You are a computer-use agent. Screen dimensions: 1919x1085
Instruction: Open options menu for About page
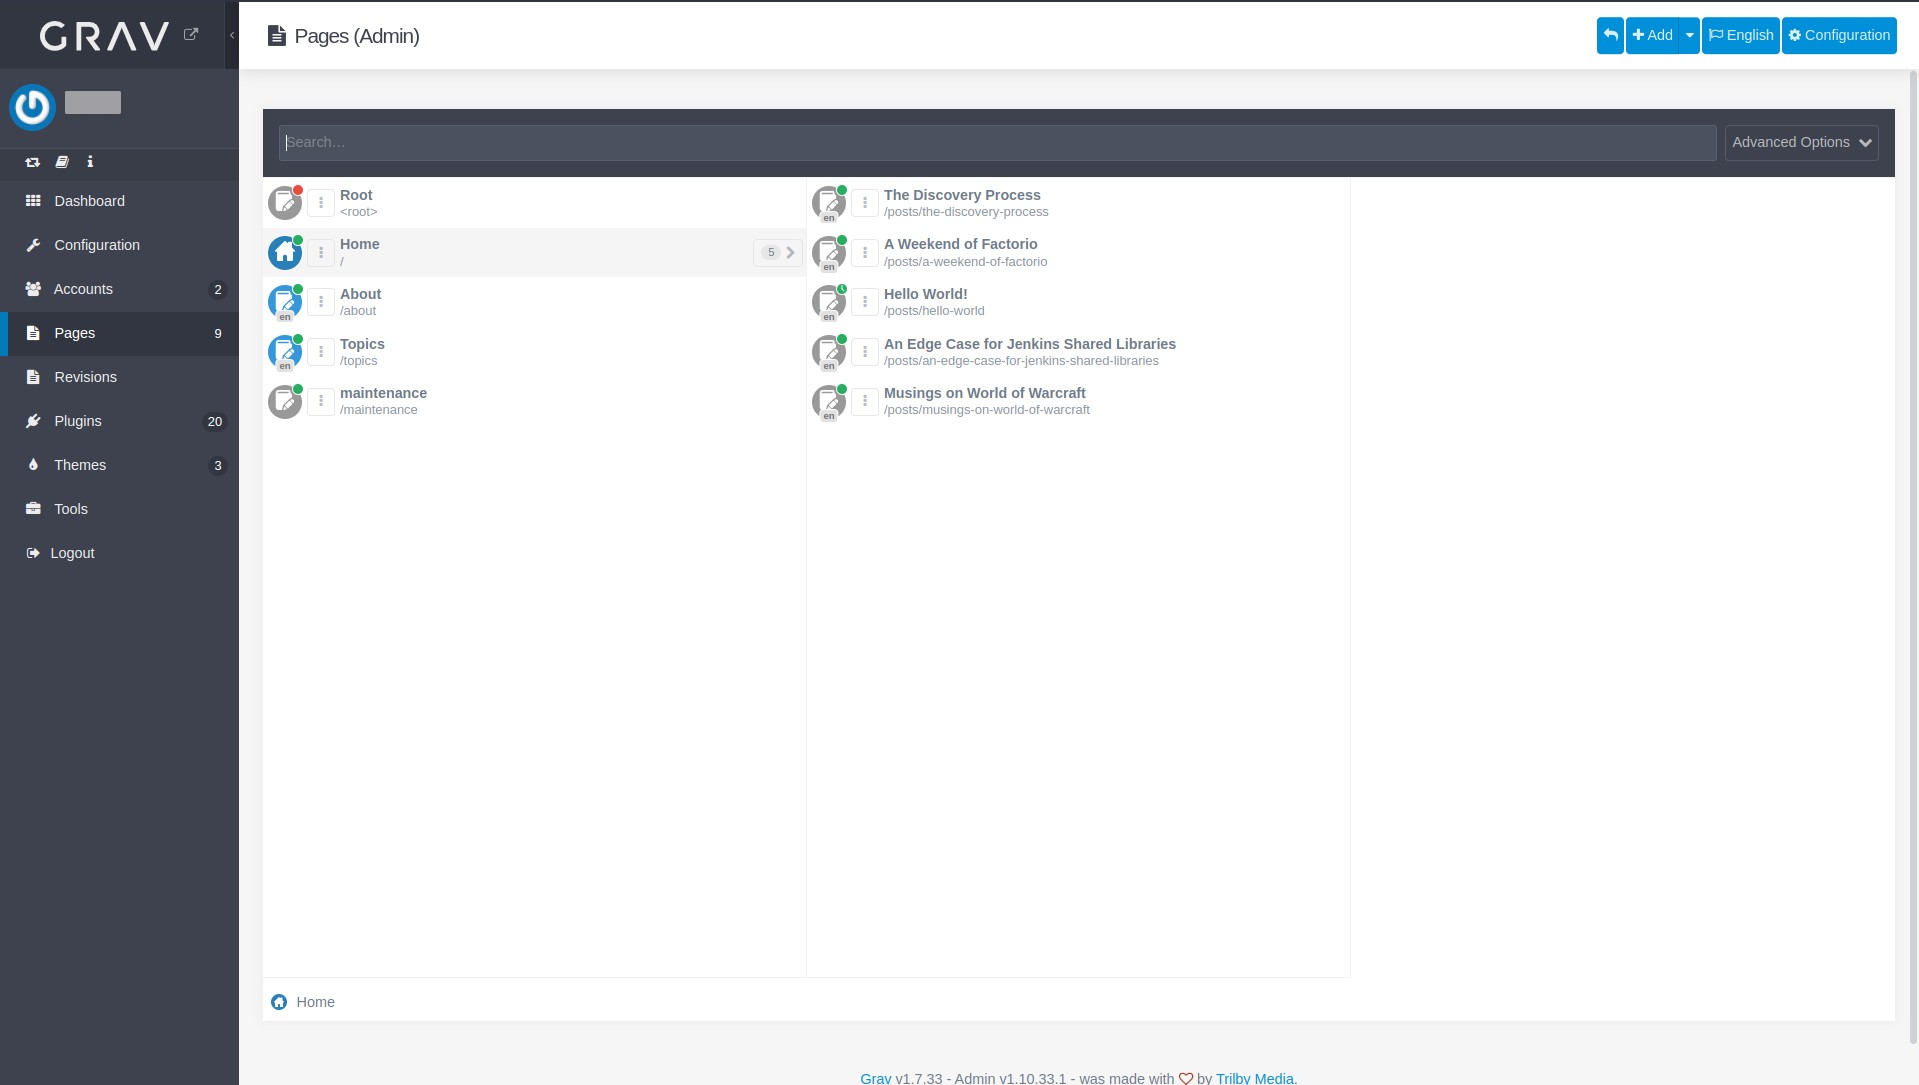(x=321, y=302)
